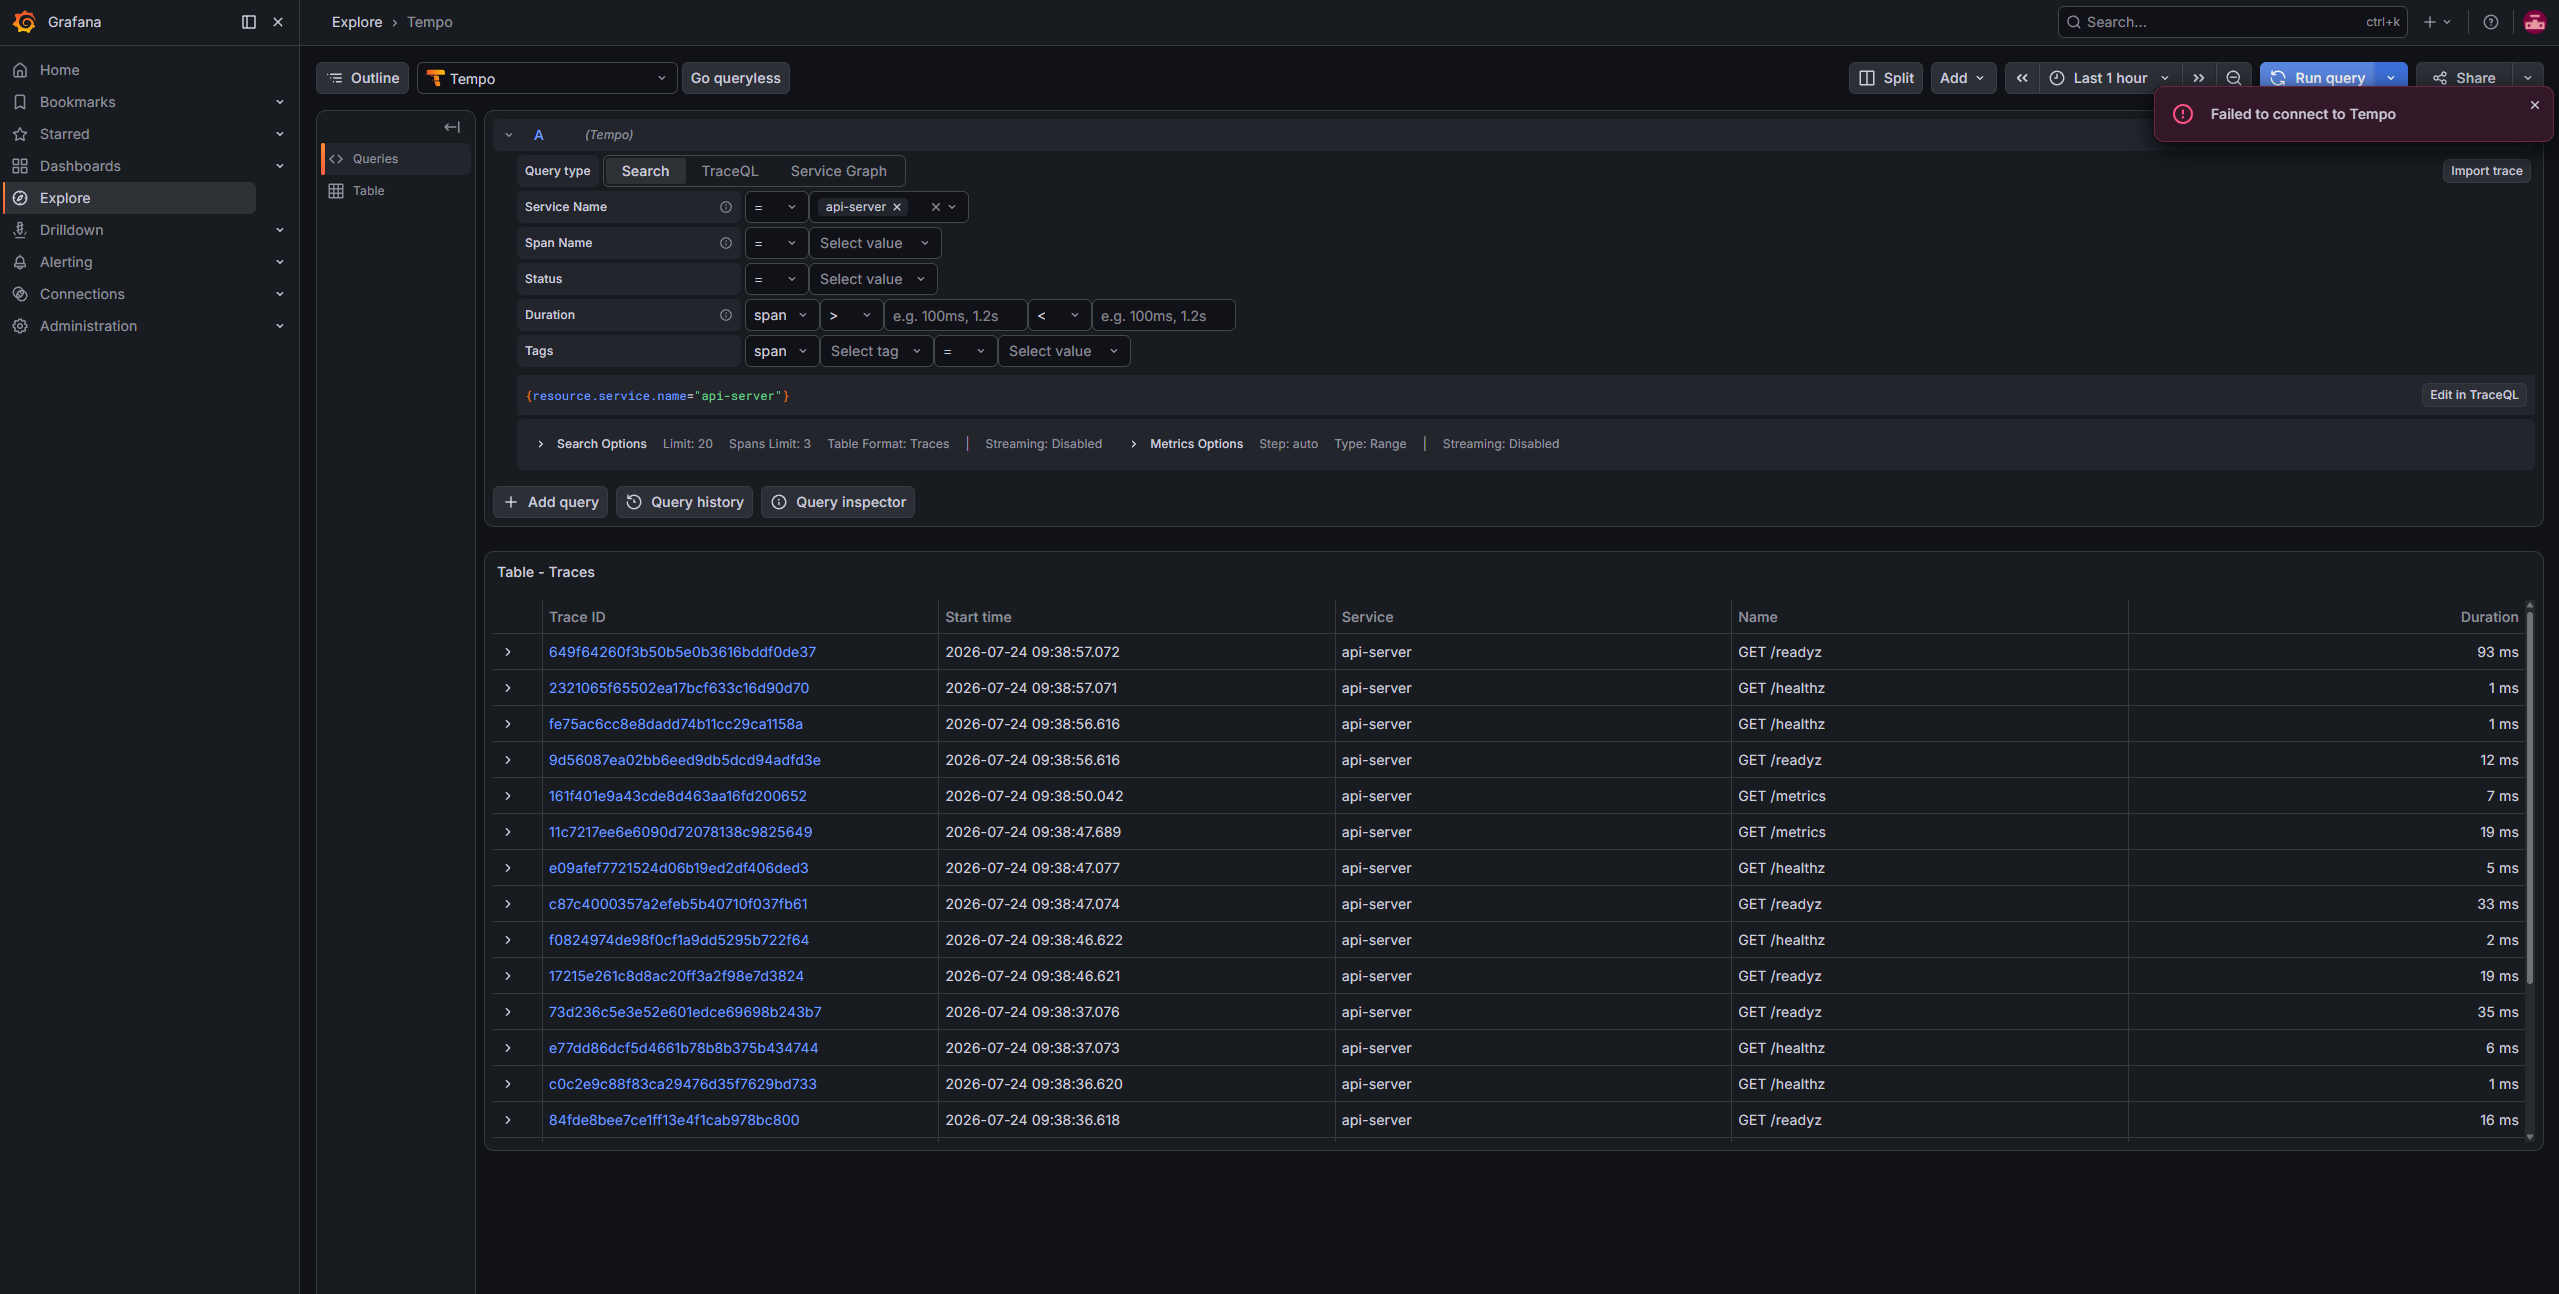Open Run query interval dropdown arrow
Screen dimensions: 2559x1294
[2391, 78]
